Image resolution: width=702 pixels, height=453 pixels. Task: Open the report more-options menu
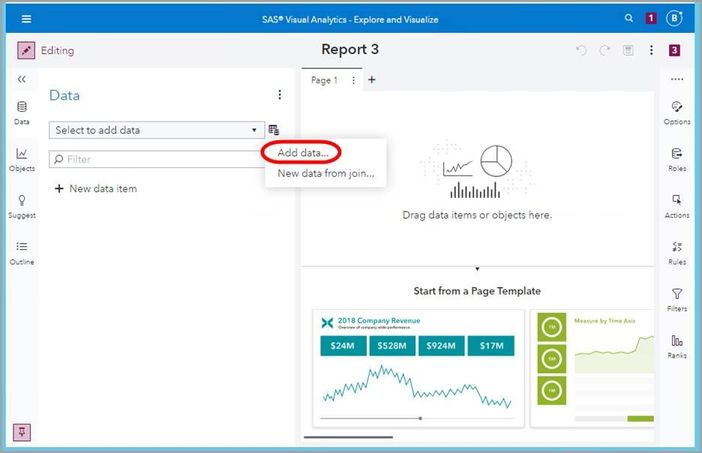tap(651, 50)
